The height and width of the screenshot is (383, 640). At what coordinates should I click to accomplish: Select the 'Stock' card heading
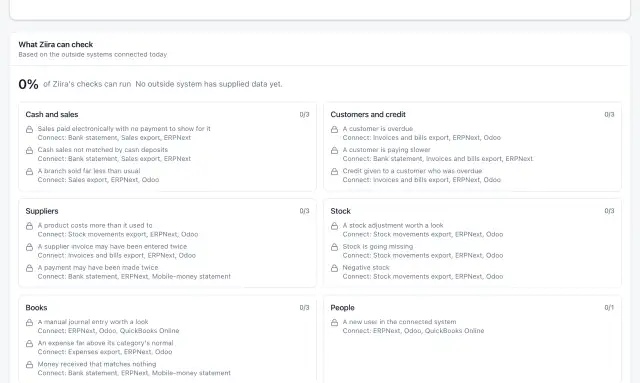coord(340,211)
